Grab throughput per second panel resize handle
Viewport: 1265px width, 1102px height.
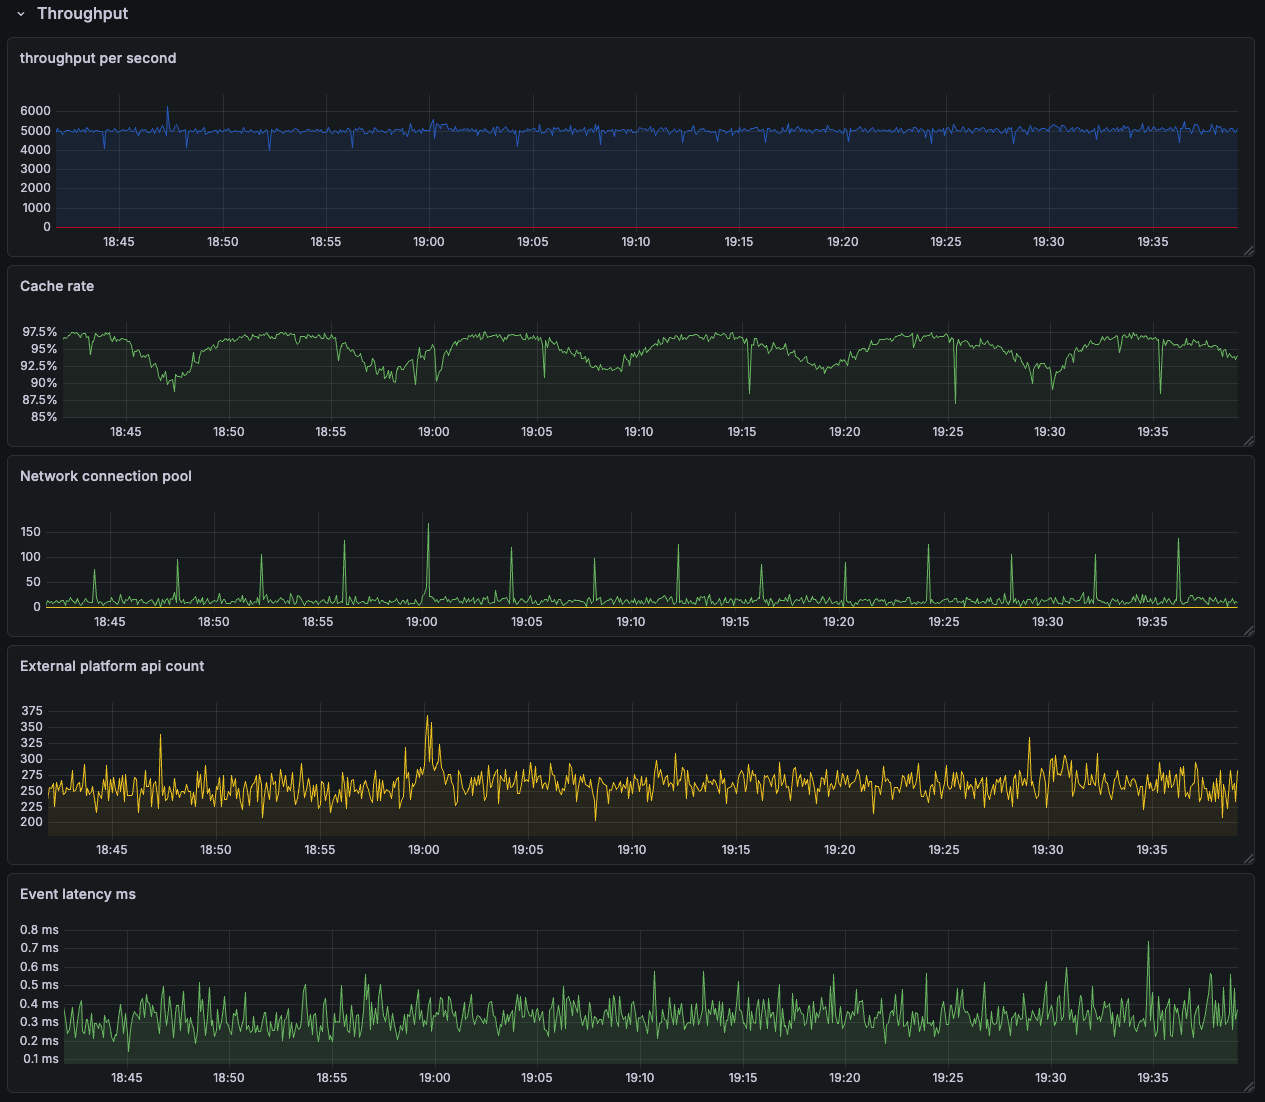[x=1249, y=251]
